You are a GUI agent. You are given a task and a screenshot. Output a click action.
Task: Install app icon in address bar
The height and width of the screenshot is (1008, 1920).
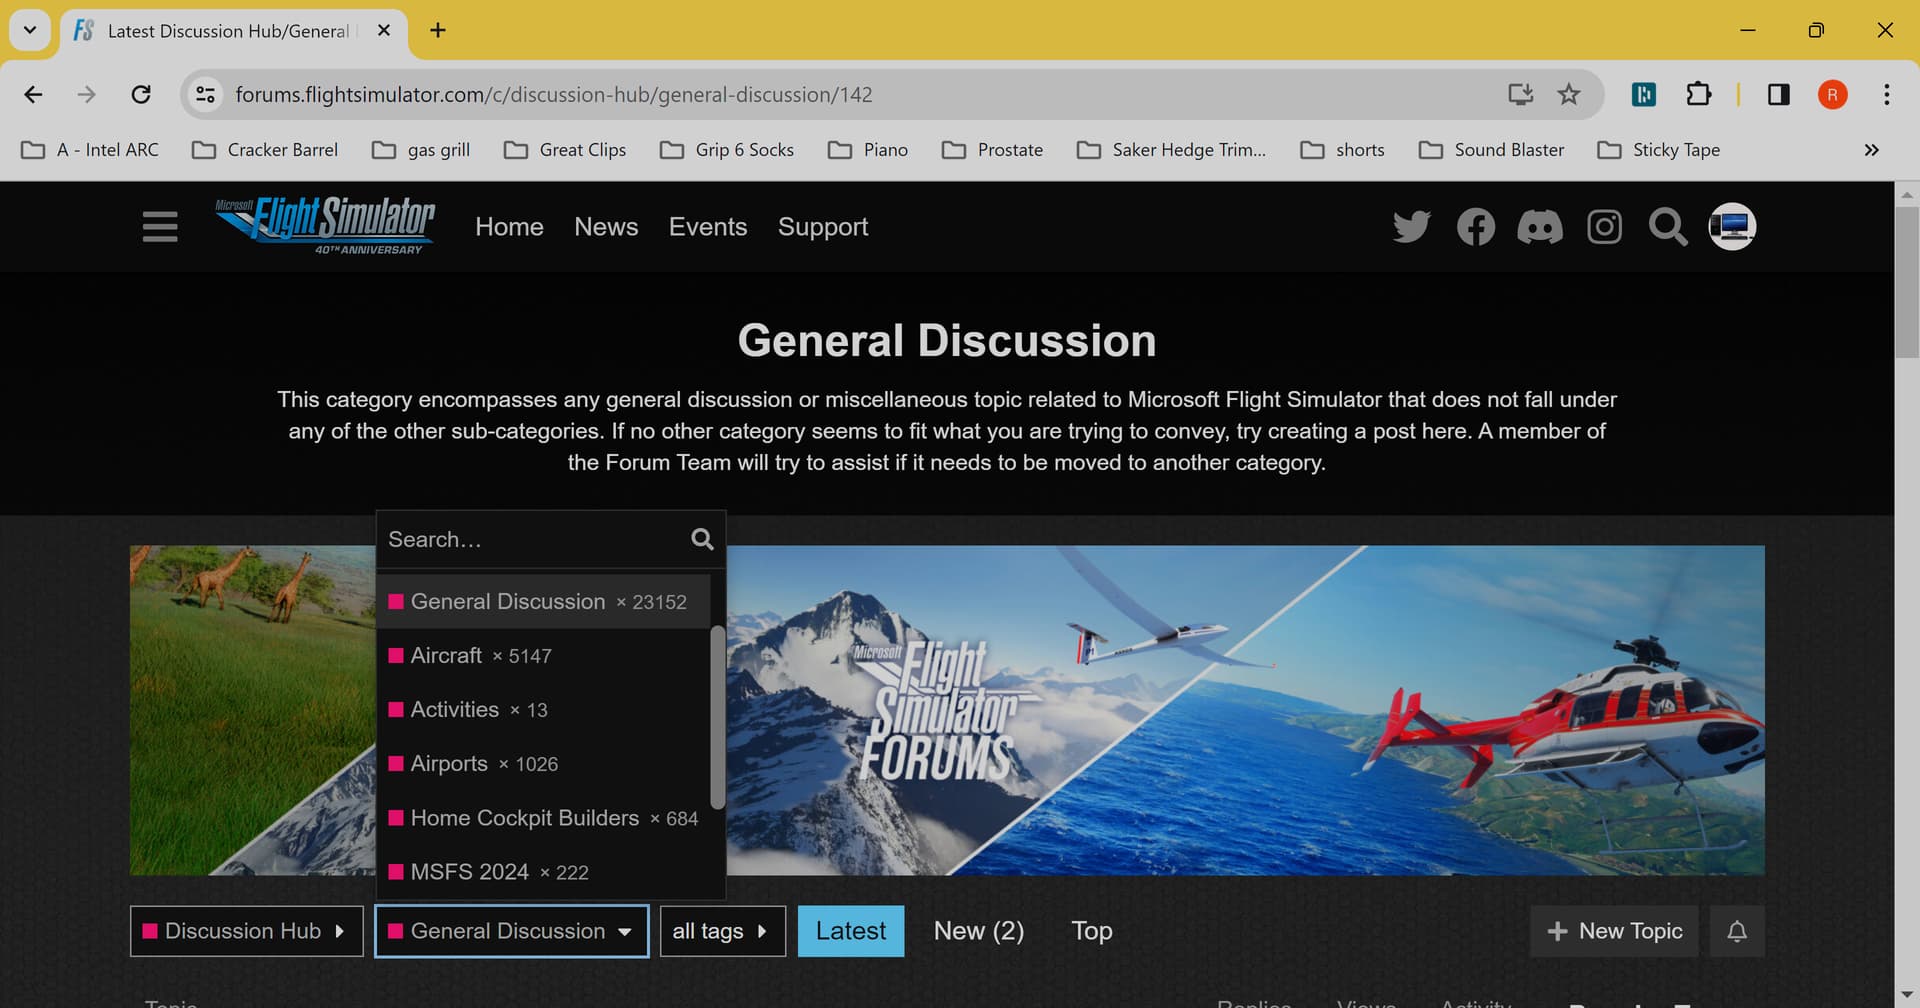pyautogui.click(x=1520, y=94)
